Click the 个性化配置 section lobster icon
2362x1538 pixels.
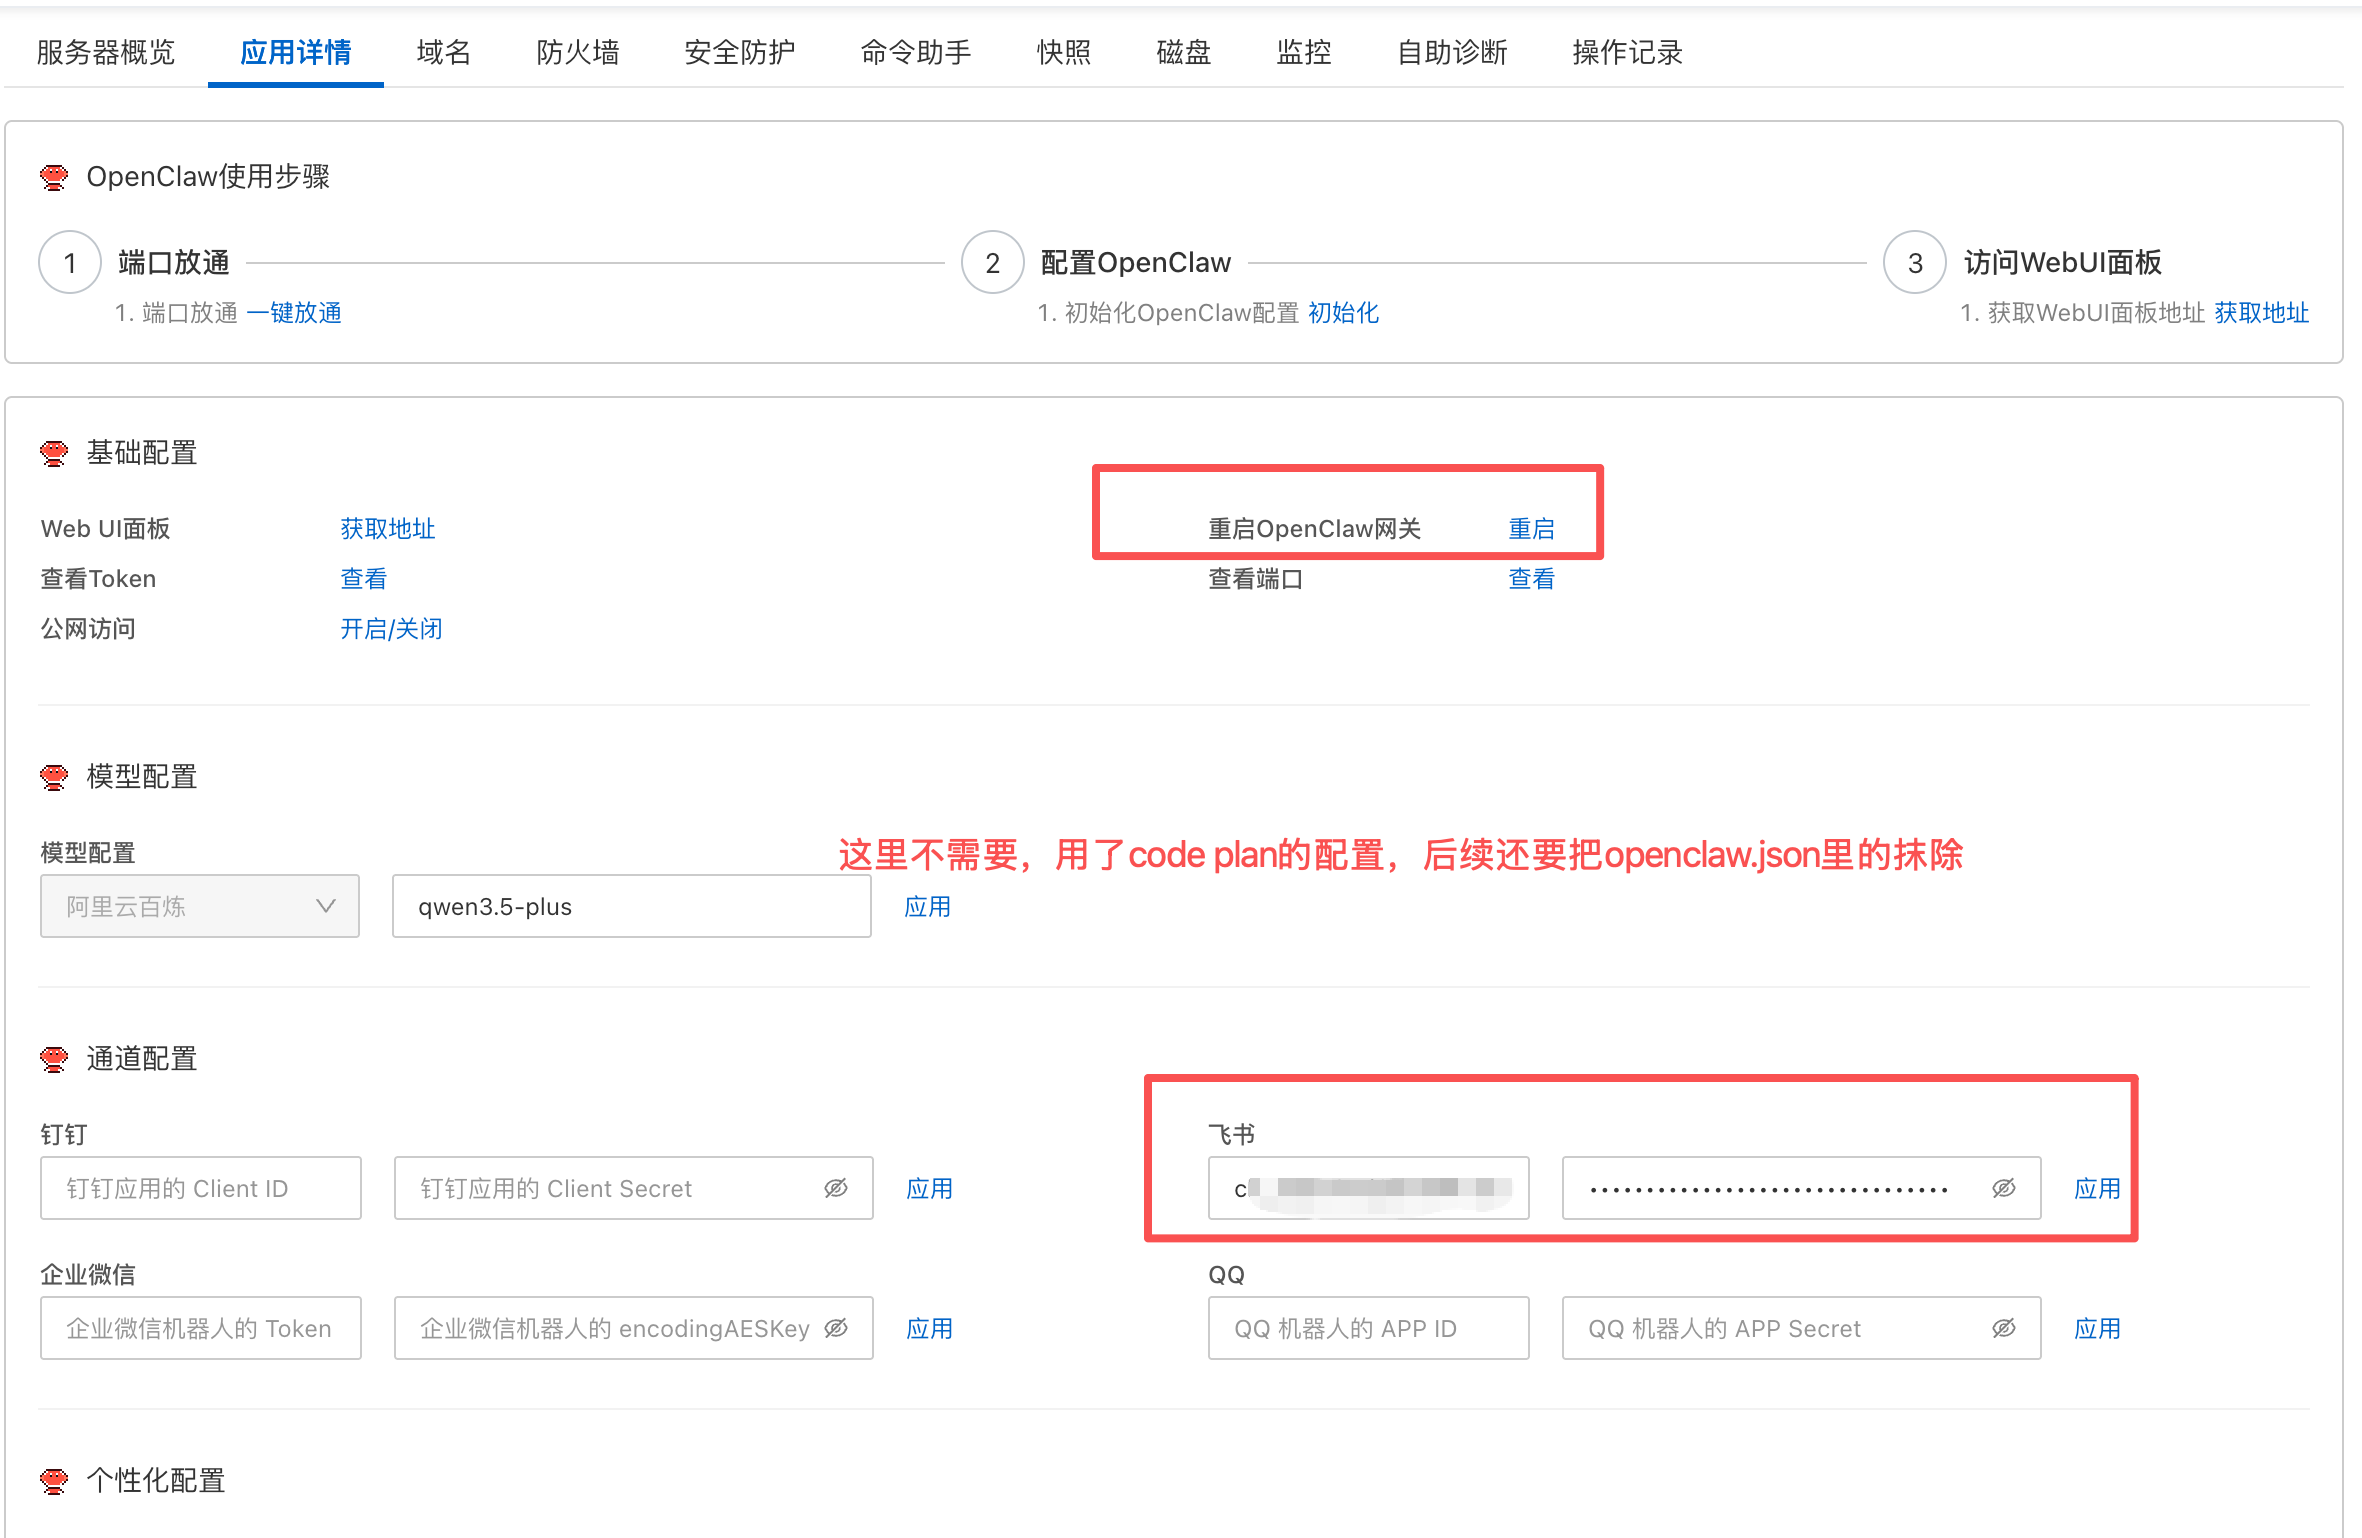point(54,1481)
